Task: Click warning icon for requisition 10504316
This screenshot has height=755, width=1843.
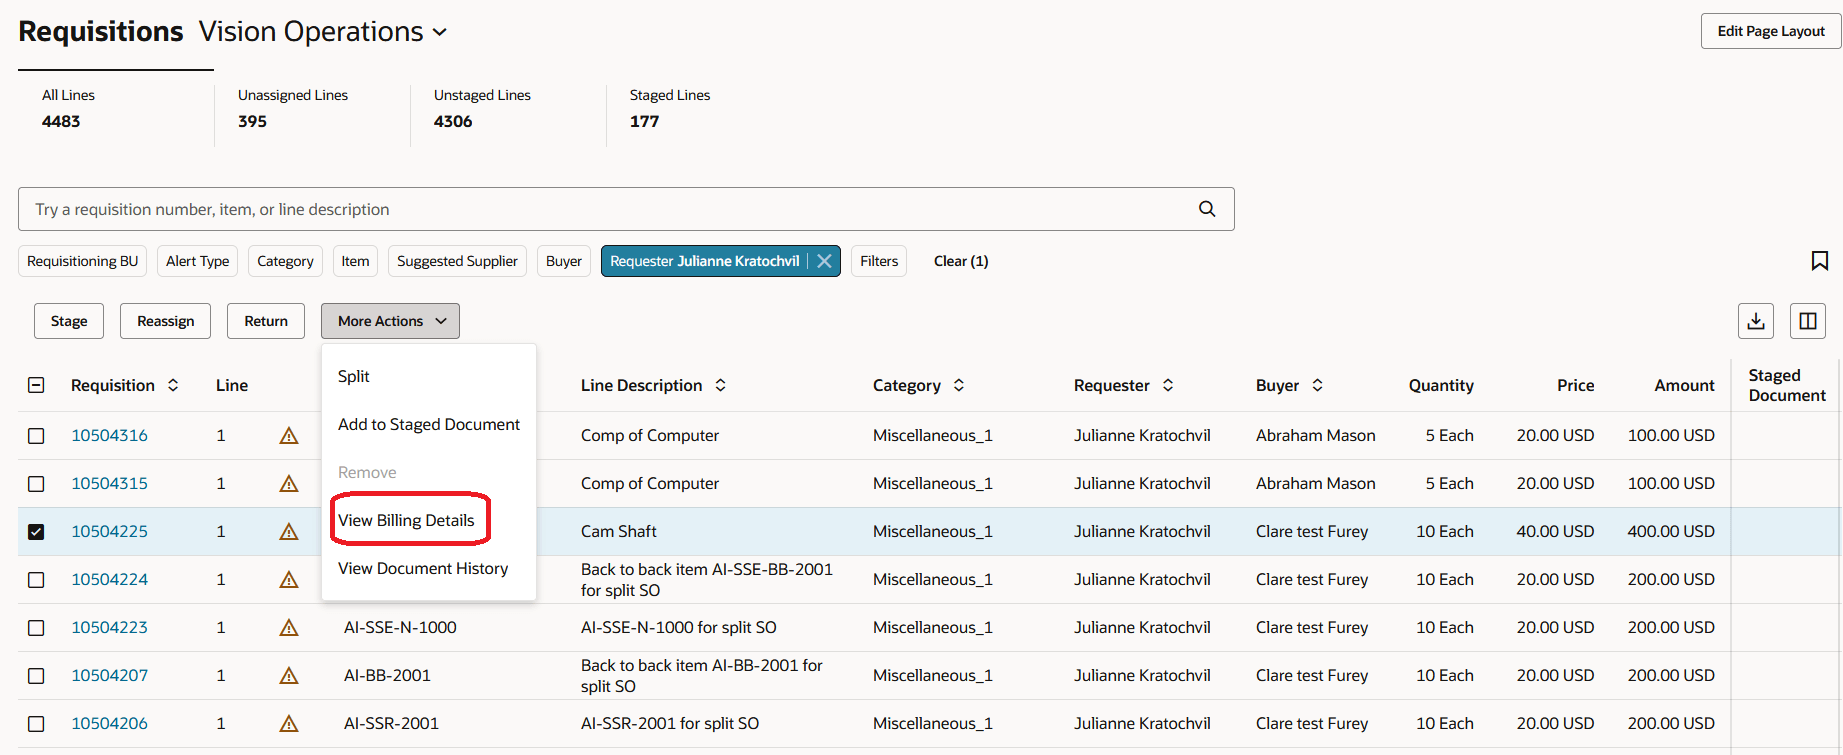Action: pyautogui.click(x=289, y=436)
